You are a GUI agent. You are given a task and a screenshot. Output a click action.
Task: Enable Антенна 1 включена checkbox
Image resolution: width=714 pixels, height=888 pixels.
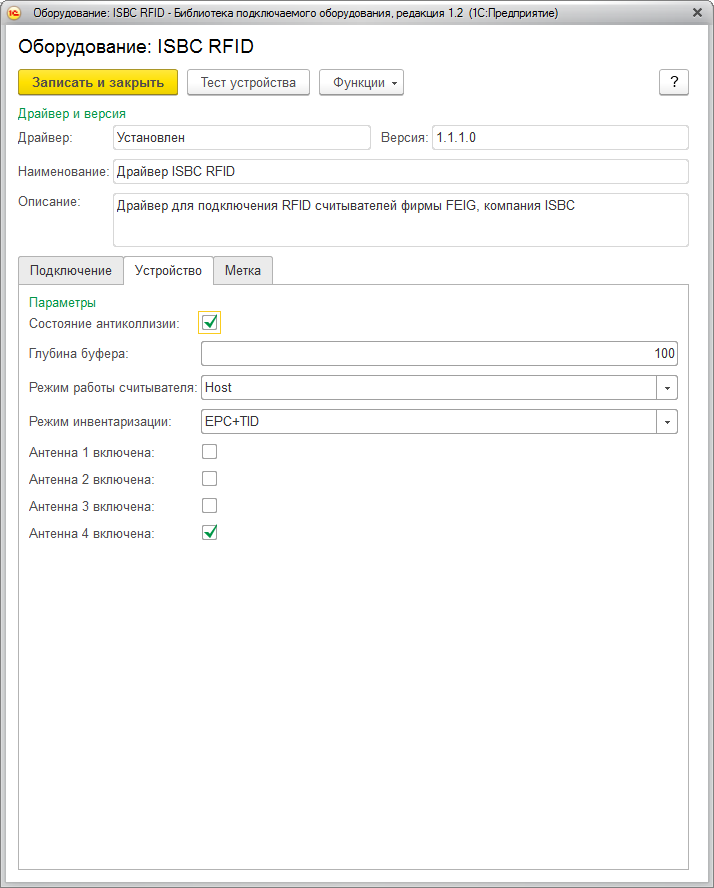(x=210, y=452)
